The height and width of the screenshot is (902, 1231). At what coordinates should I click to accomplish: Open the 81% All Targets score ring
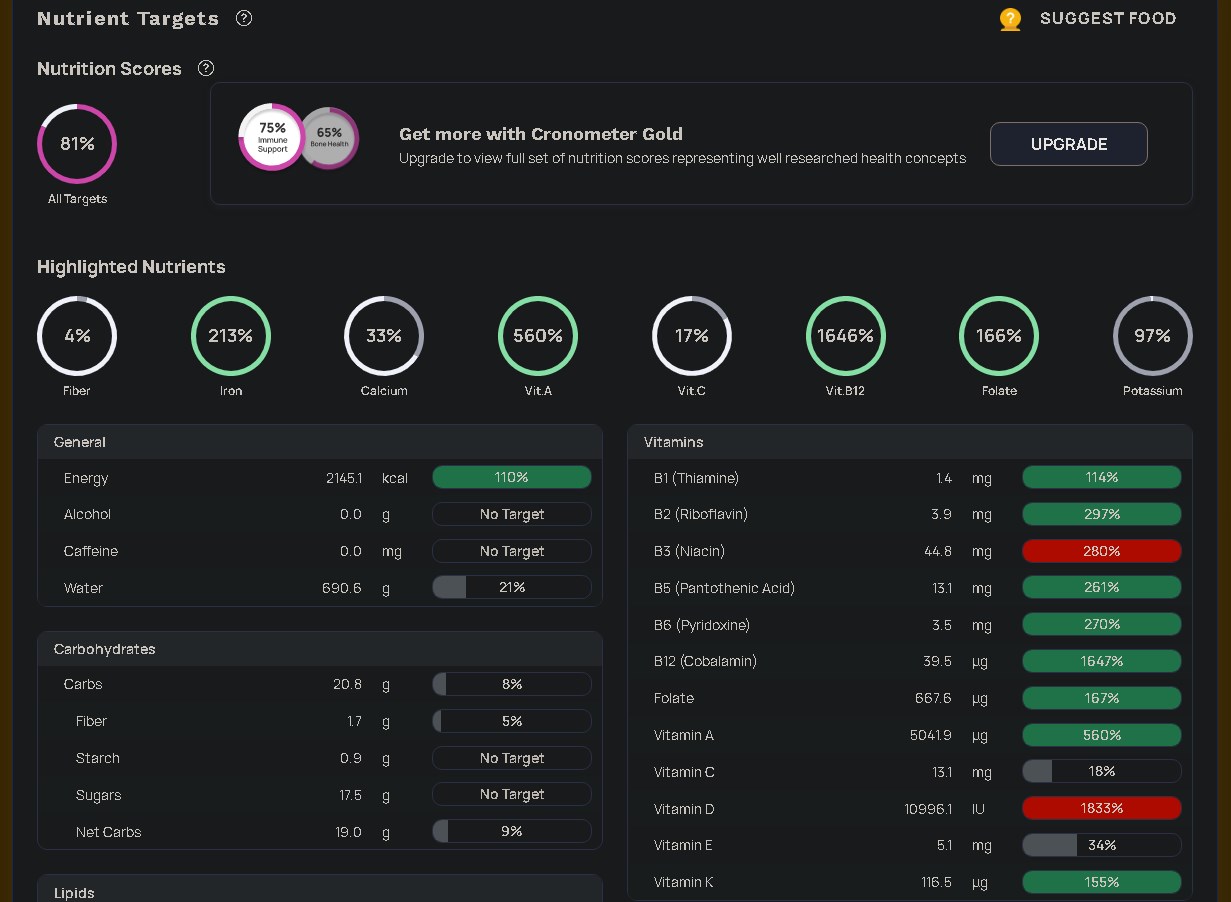77,144
